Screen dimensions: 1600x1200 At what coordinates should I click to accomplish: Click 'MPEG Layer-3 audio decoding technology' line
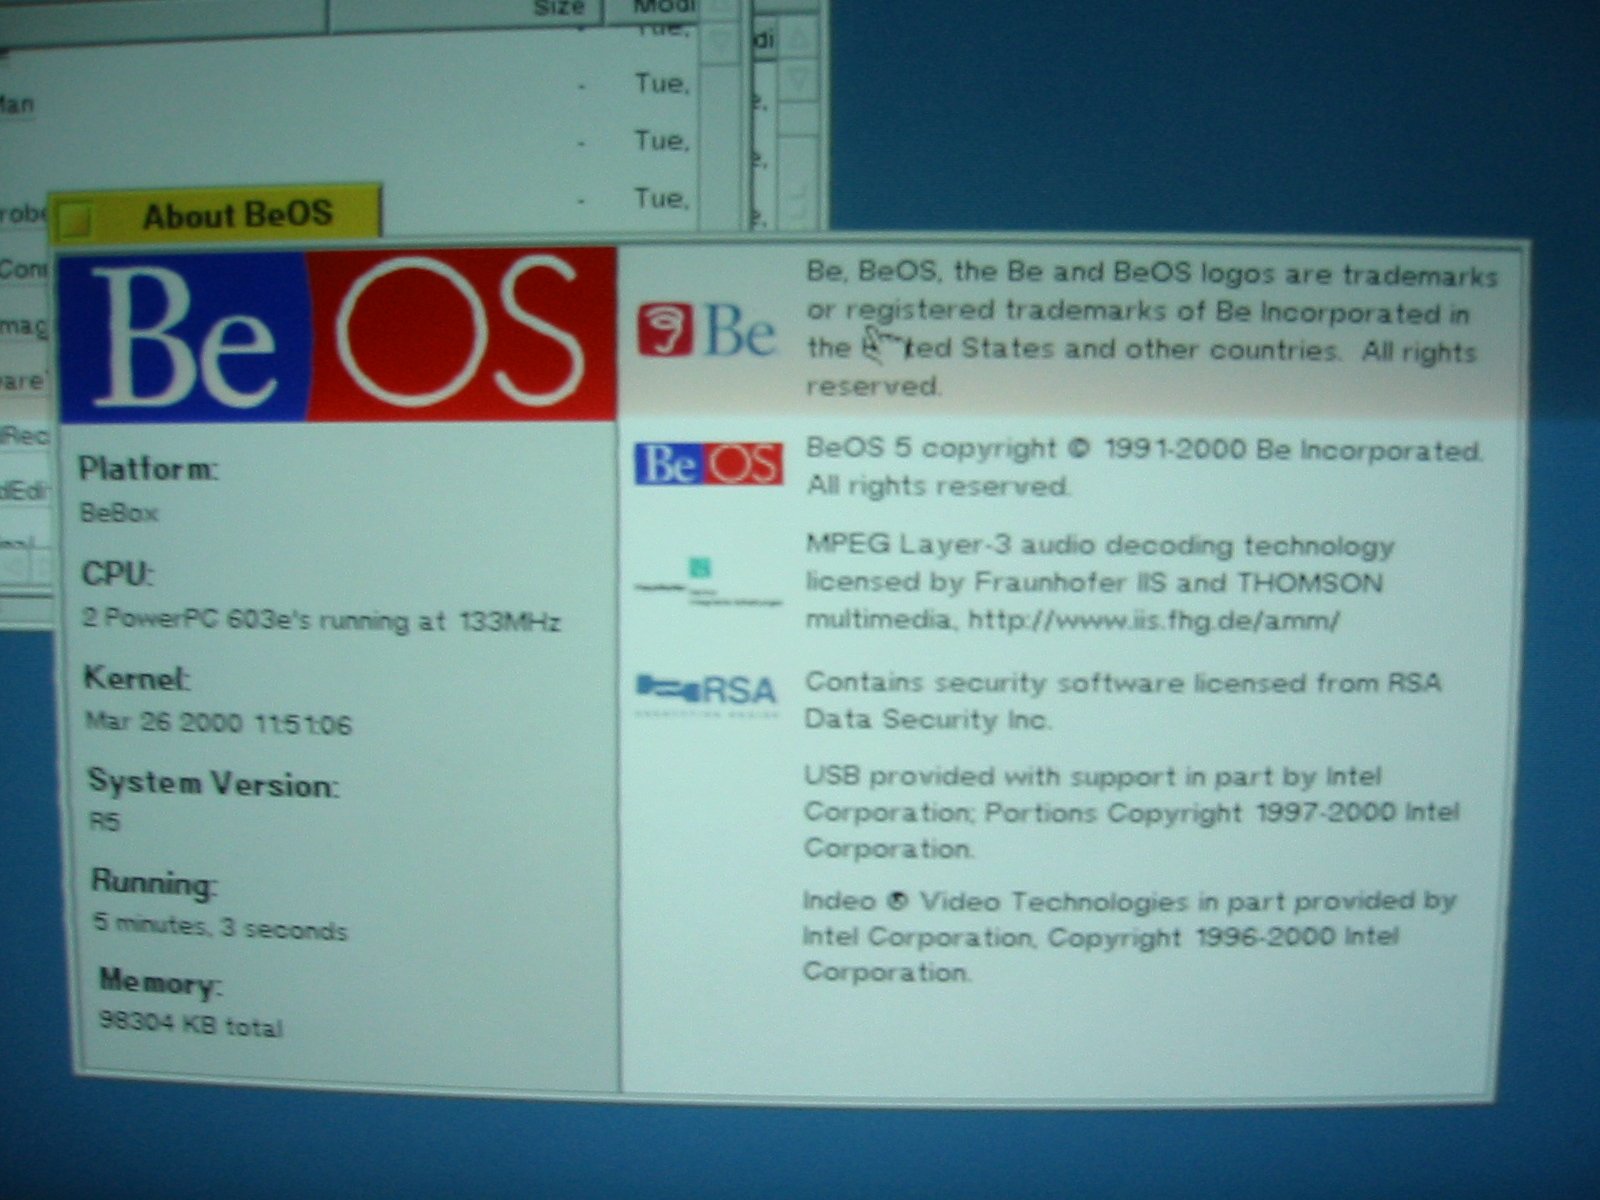tap(1099, 546)
